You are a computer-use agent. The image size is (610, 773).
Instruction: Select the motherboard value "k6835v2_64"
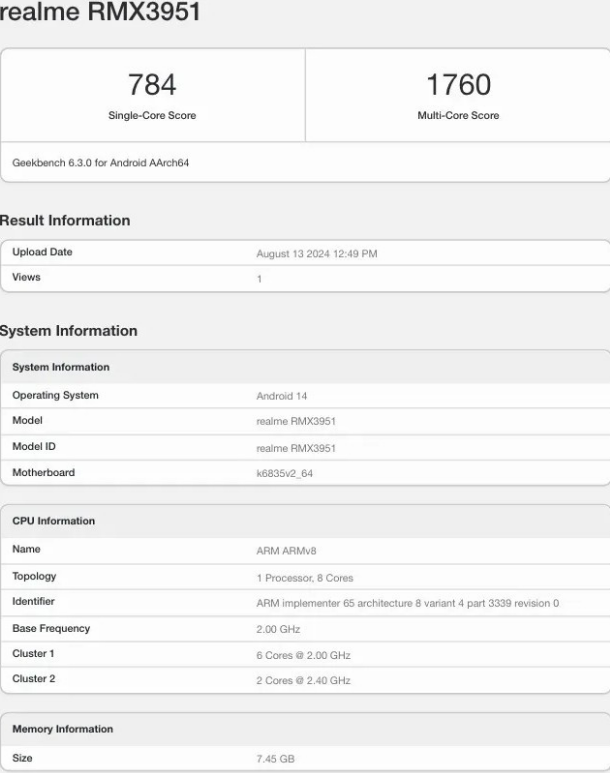pos(285,473)
